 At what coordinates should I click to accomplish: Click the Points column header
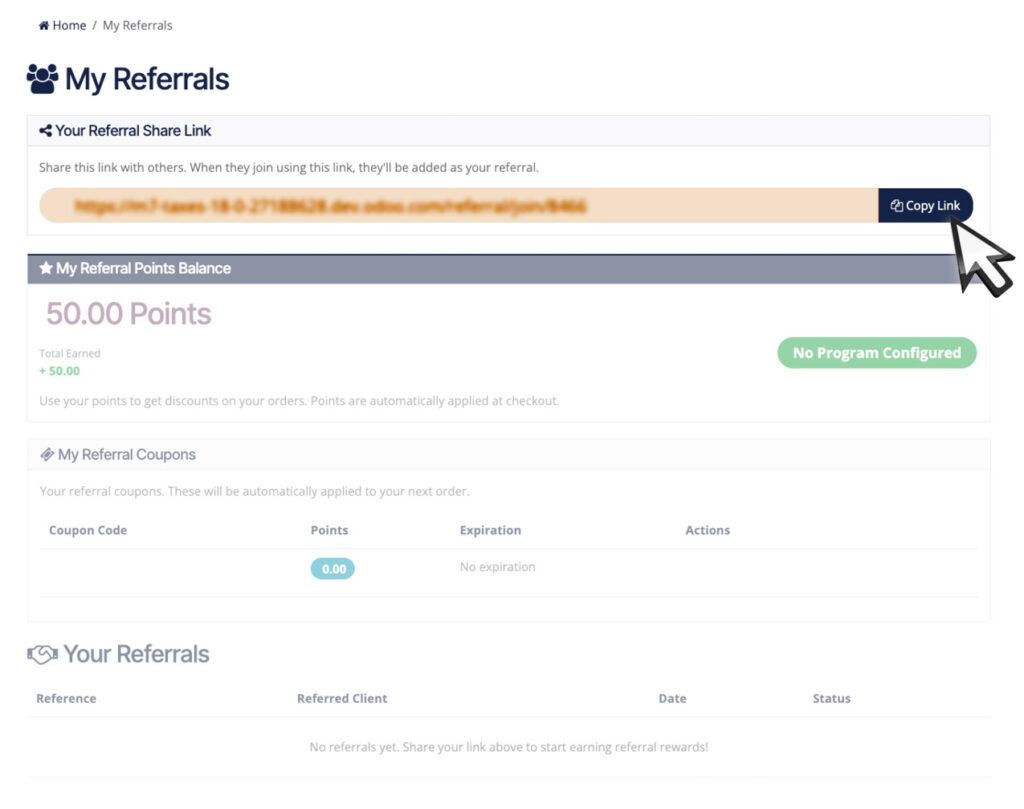(x=329, y=530)
